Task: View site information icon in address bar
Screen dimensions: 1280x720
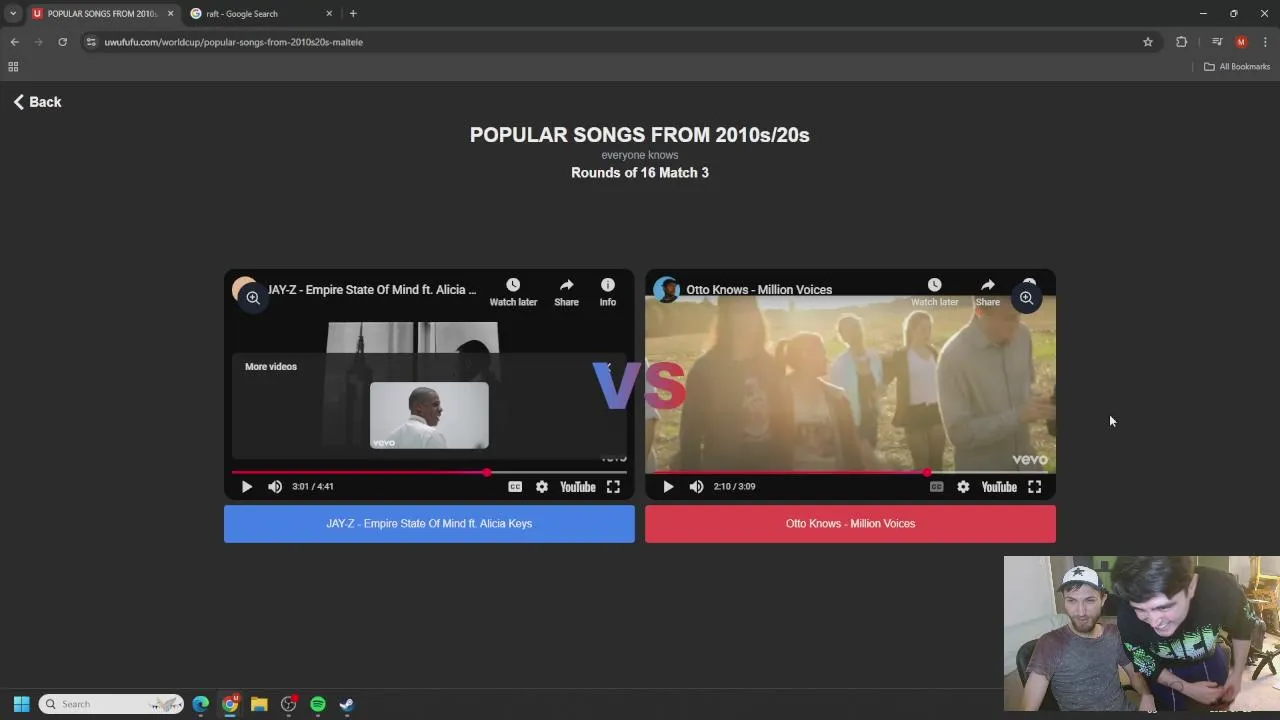Action: [x=91, y=42]
